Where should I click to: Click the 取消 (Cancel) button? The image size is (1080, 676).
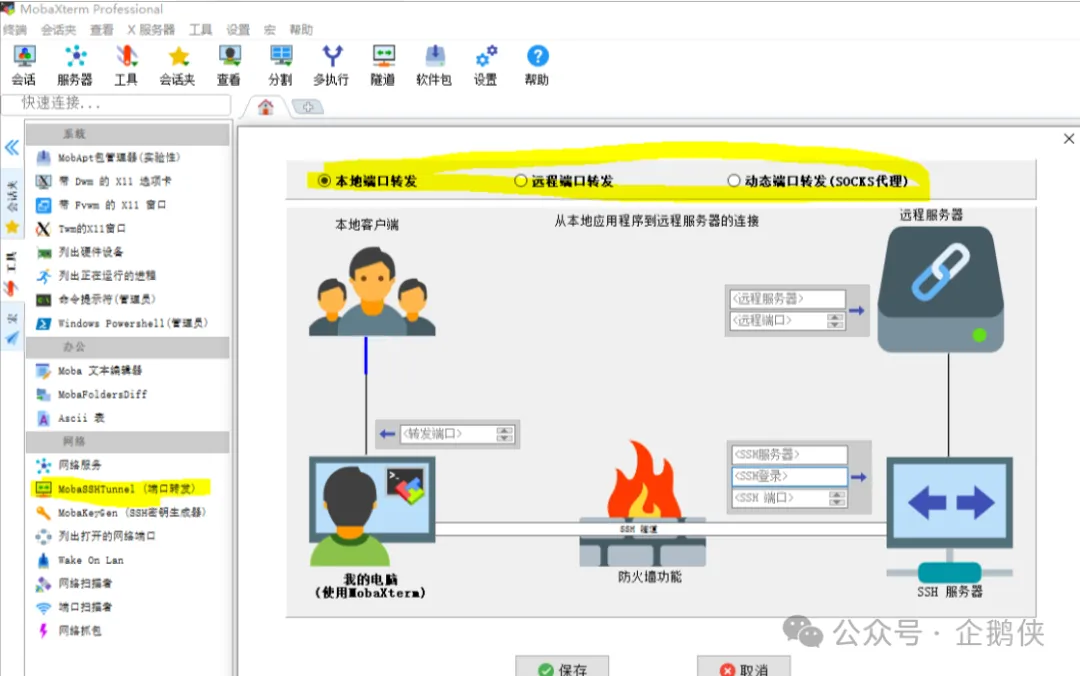[744, 667]
